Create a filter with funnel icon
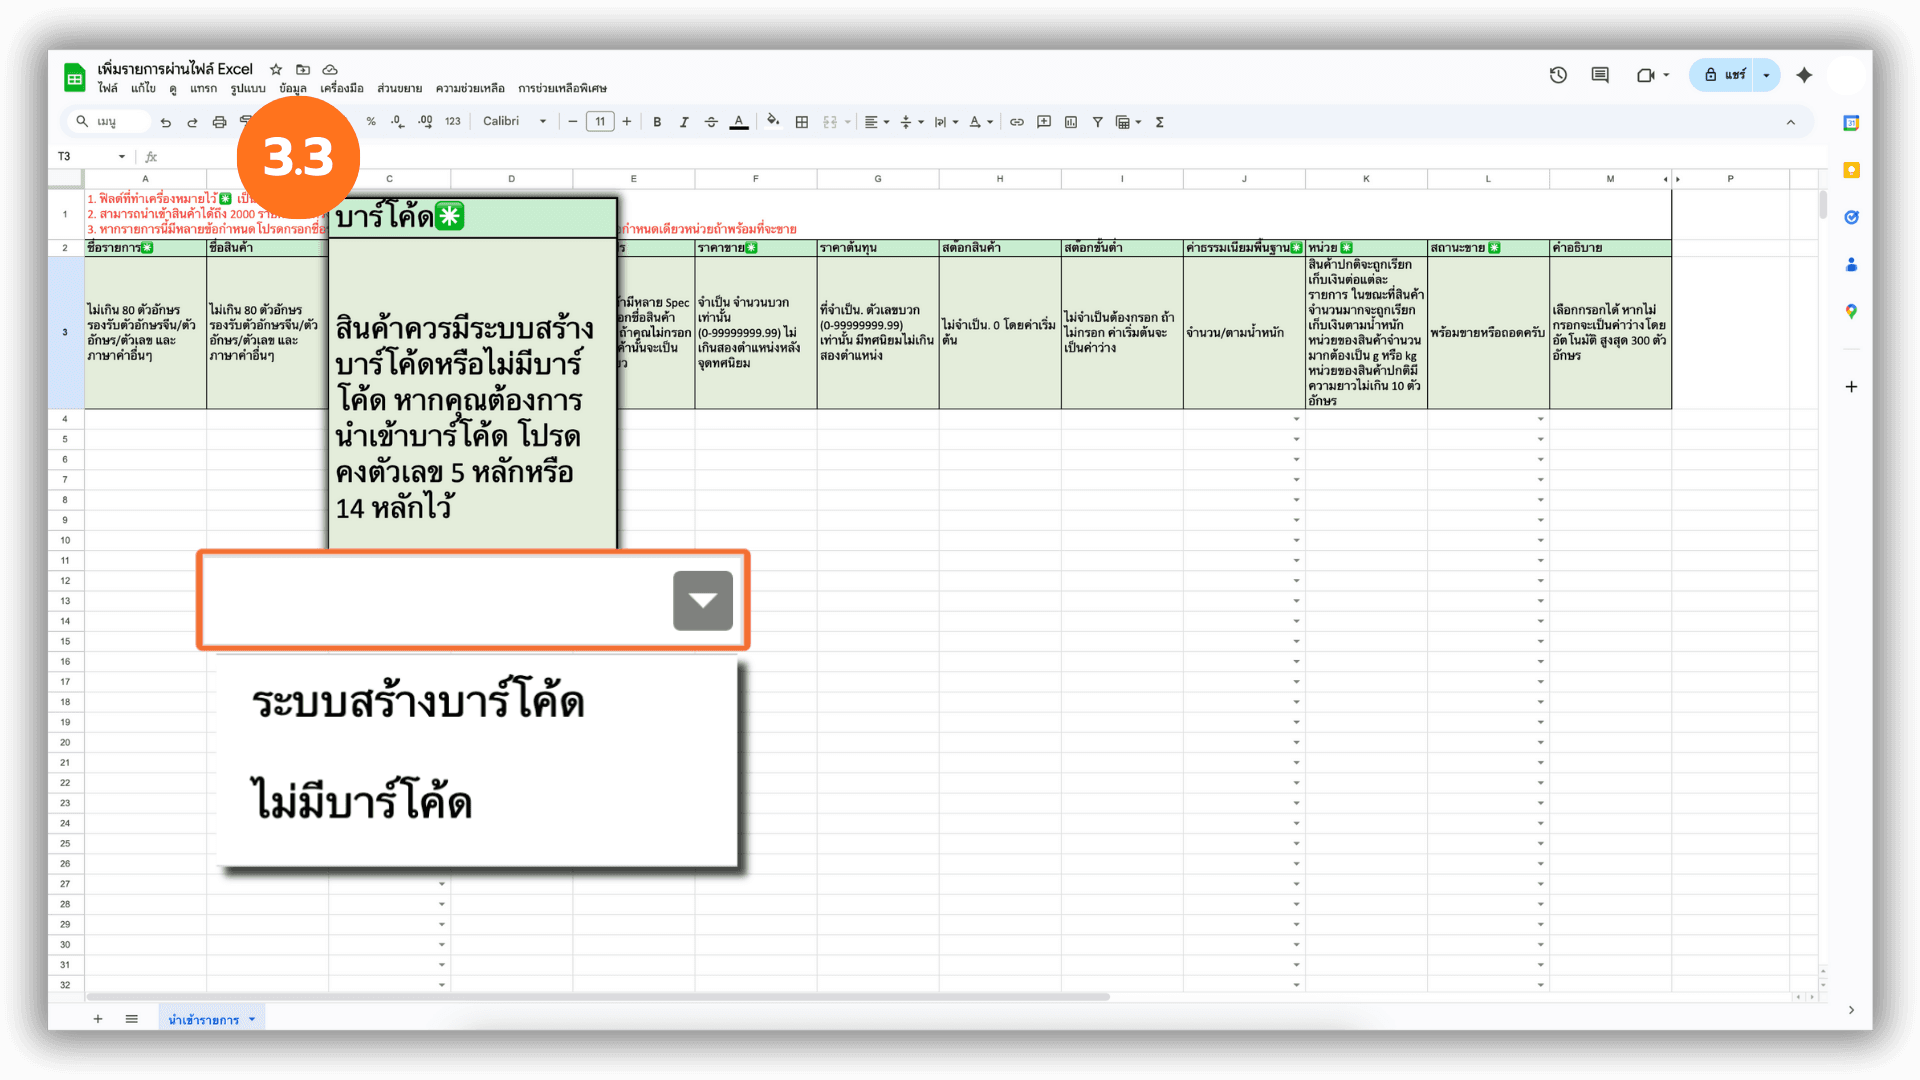The width and height of the screenshot is (1920, 1080). click(1097, 122)
